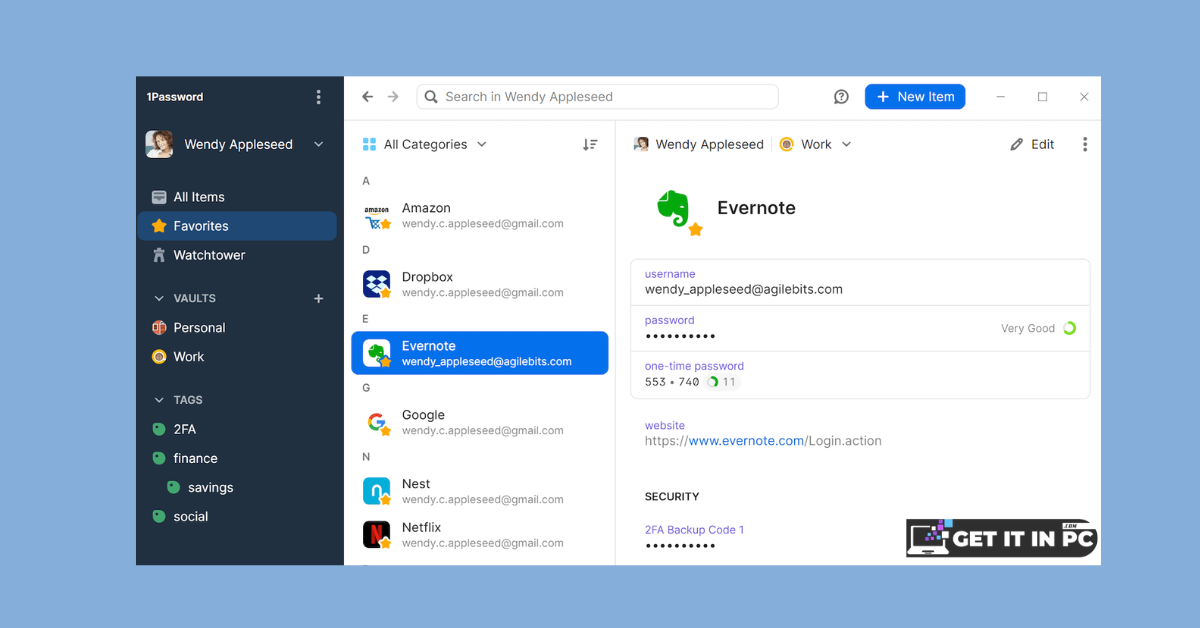Image resolution: width=1200 pixels, height=628 pixels.
Task: Select the Work vault in the sidebar
Action: click(x=237, y=357)
